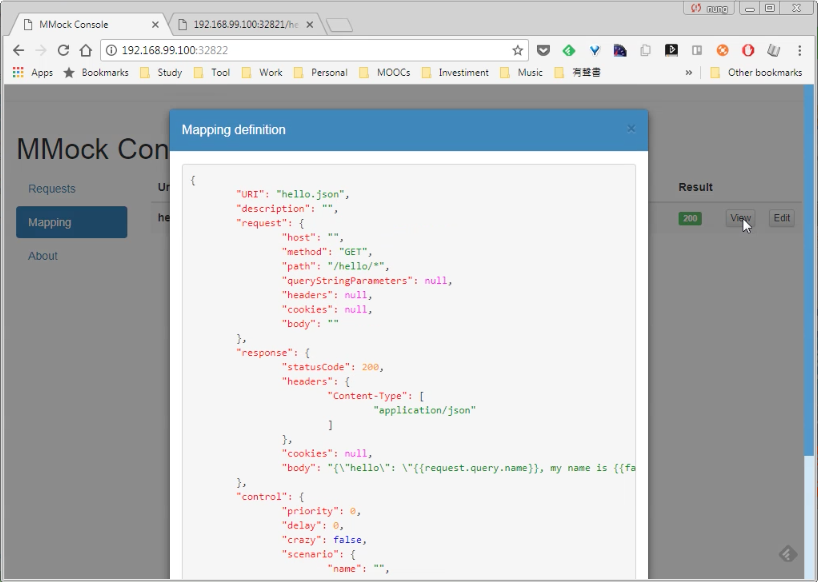Viewport: 818px width, 582px height.
Task: Expand the Investiment bookmarks folder
Action: [x=455, y=72]
